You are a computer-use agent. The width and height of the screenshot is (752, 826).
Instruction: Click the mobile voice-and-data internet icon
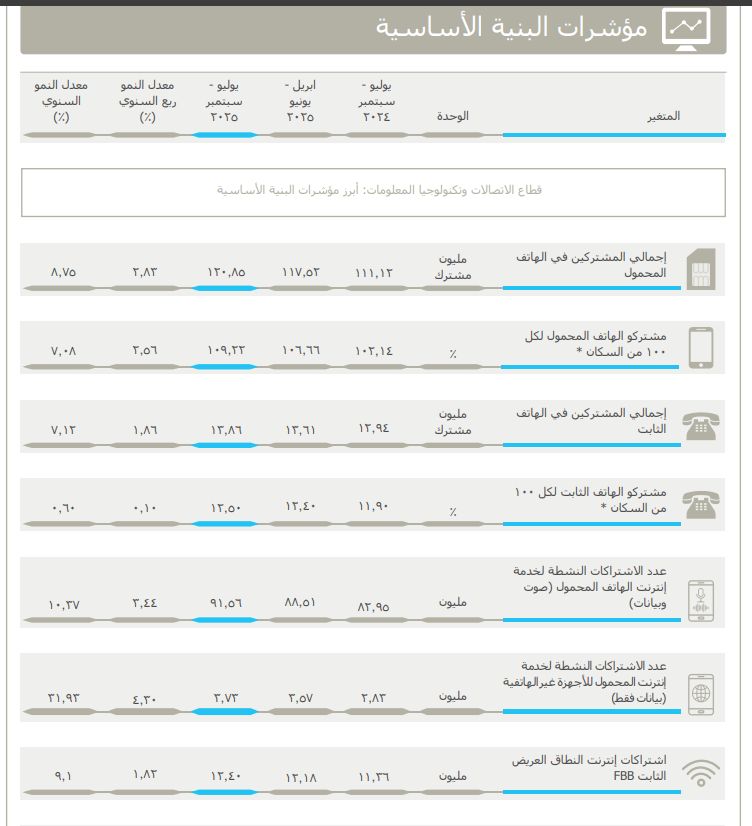click(700, 600)
